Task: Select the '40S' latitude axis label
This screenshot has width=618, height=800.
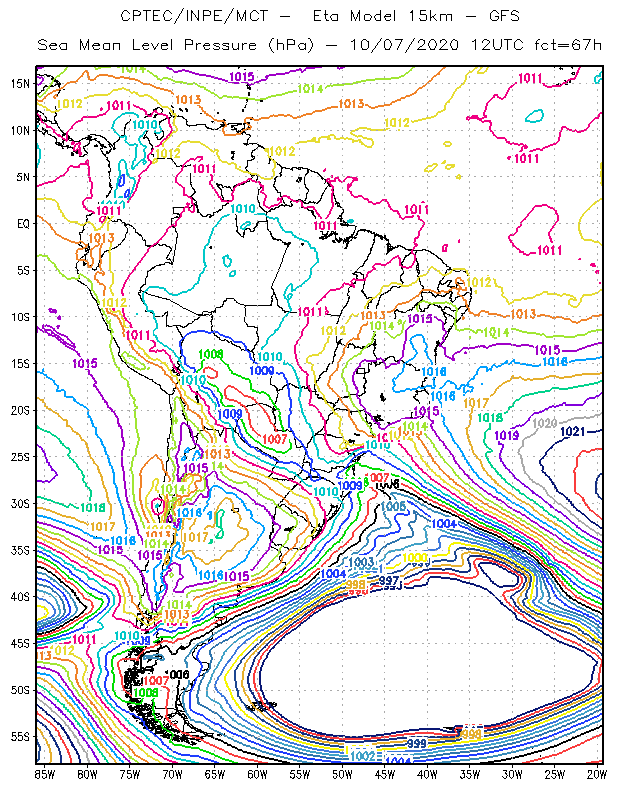Action: [x=20, y=597]
